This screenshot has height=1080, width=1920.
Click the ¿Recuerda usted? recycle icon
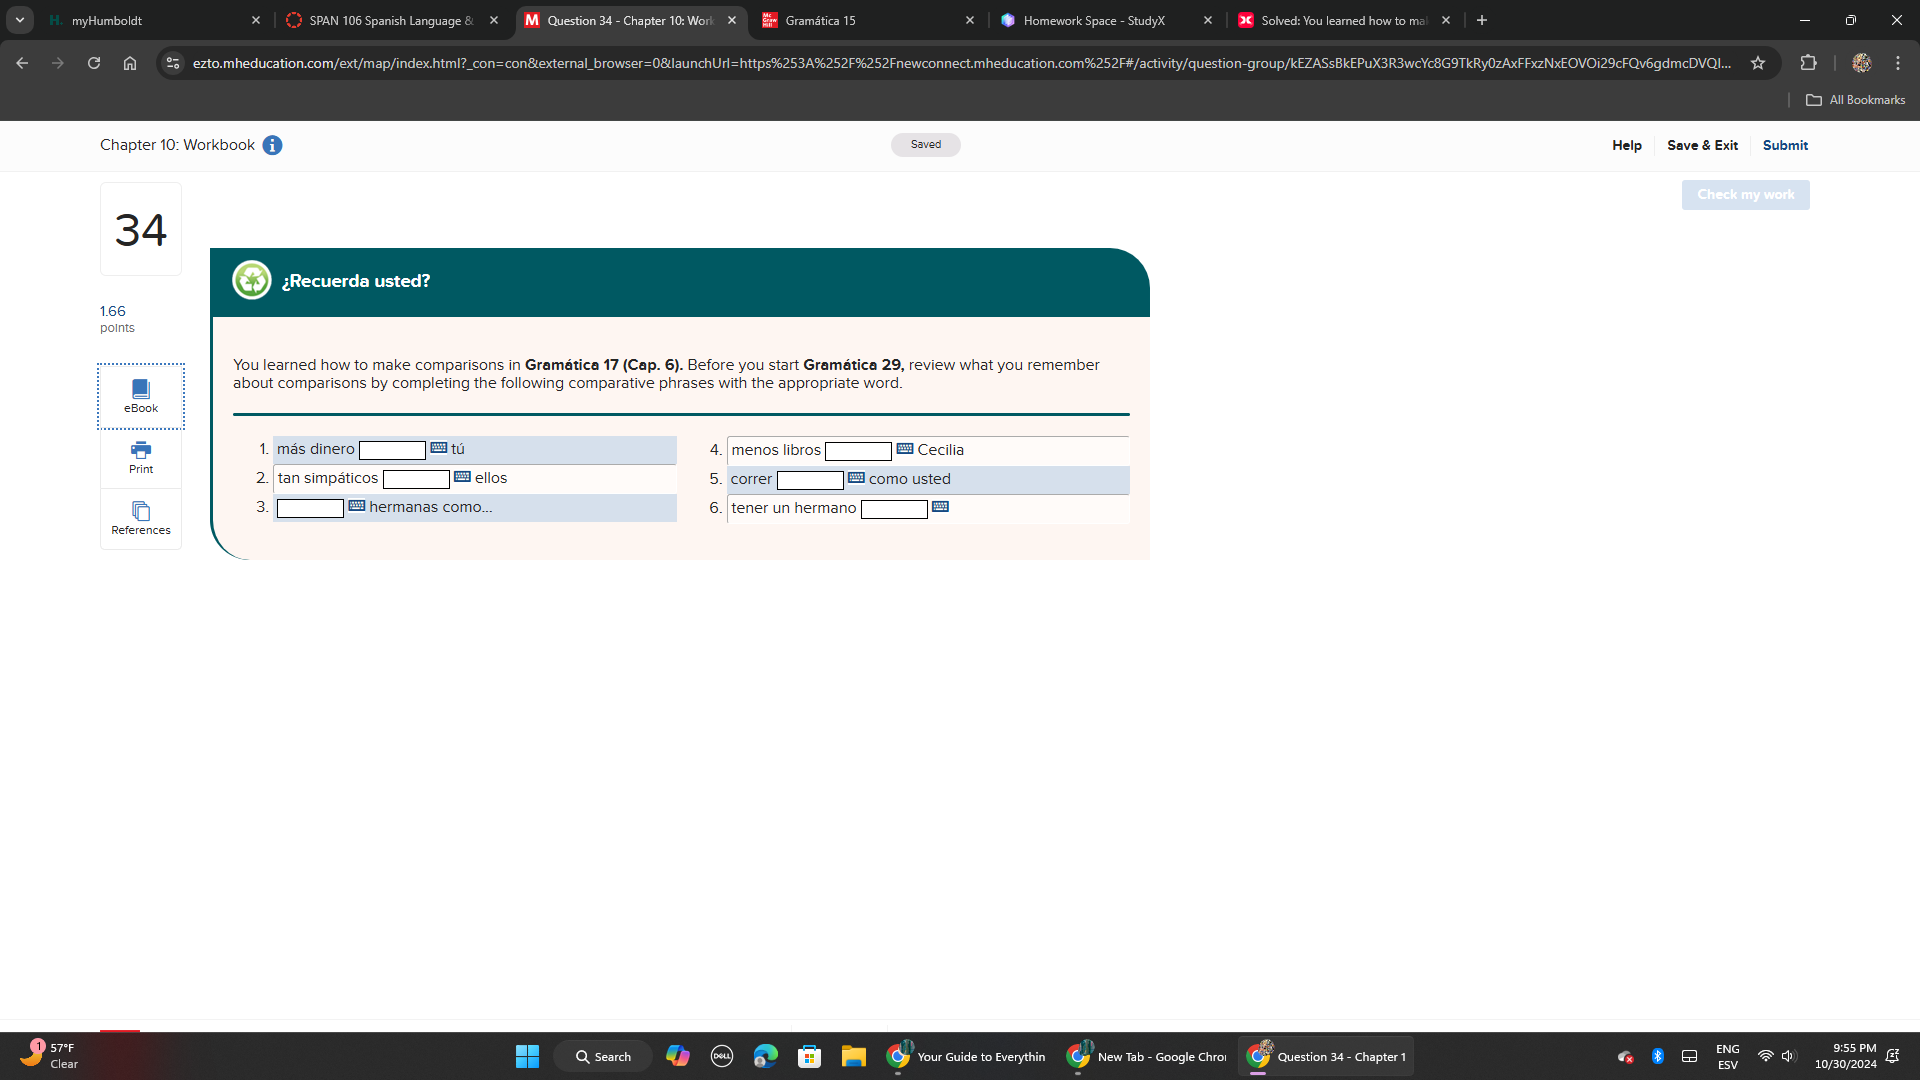click(252, 280)
